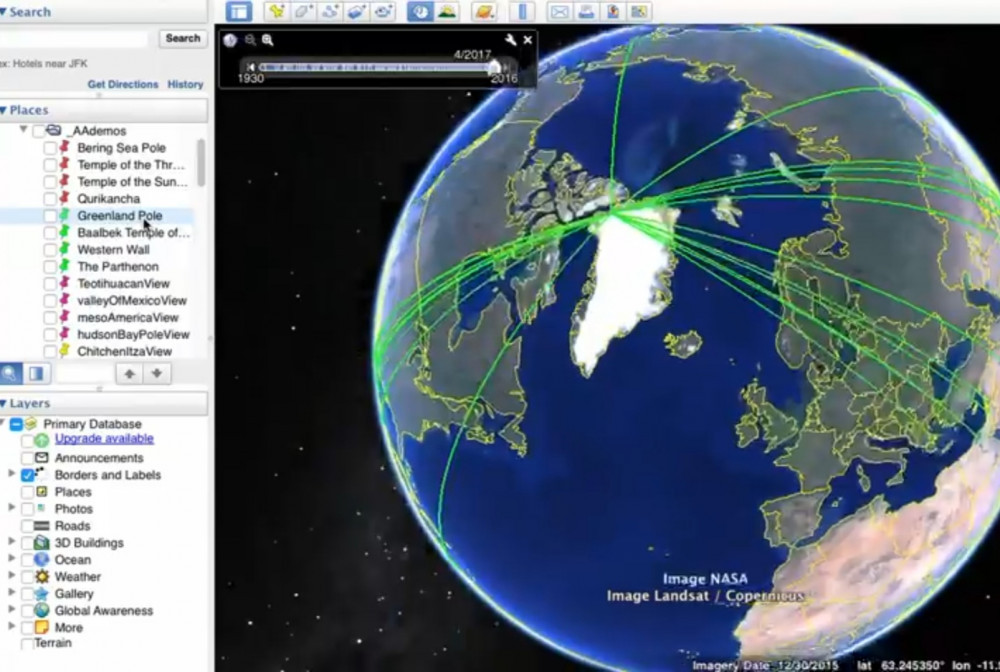Click the Places list scrollbar
The width and height of the screenshot is (1000, 672).
click(x=201, y=163)
